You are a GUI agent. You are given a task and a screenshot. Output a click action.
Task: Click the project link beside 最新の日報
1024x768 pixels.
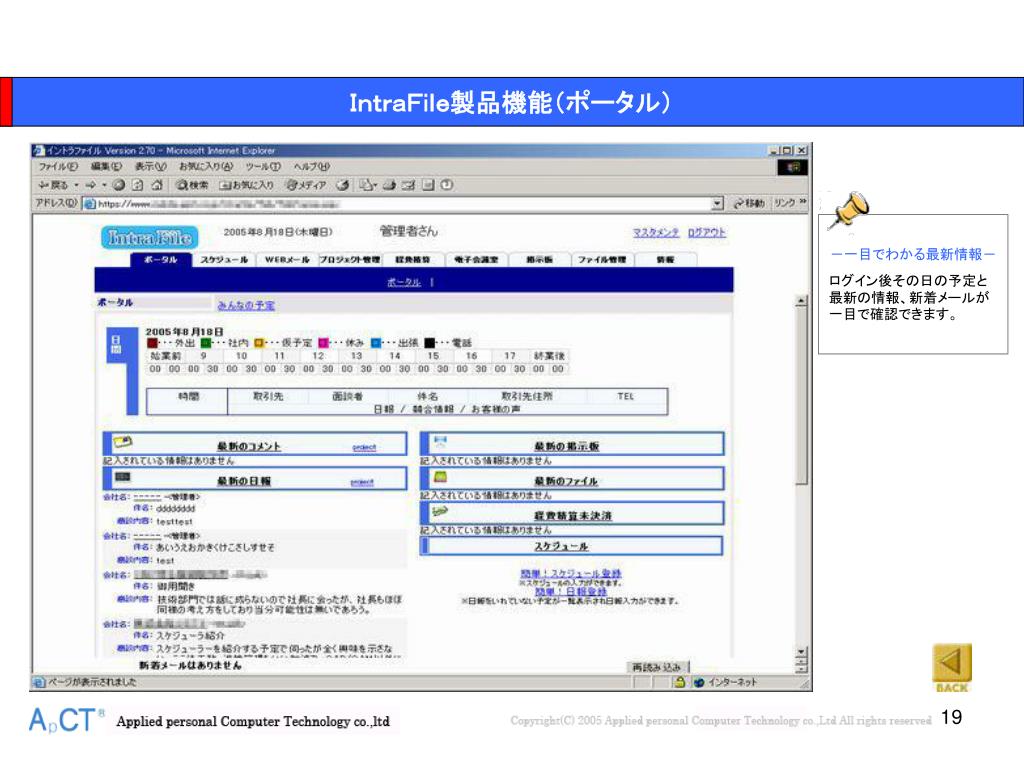(362, 482)
